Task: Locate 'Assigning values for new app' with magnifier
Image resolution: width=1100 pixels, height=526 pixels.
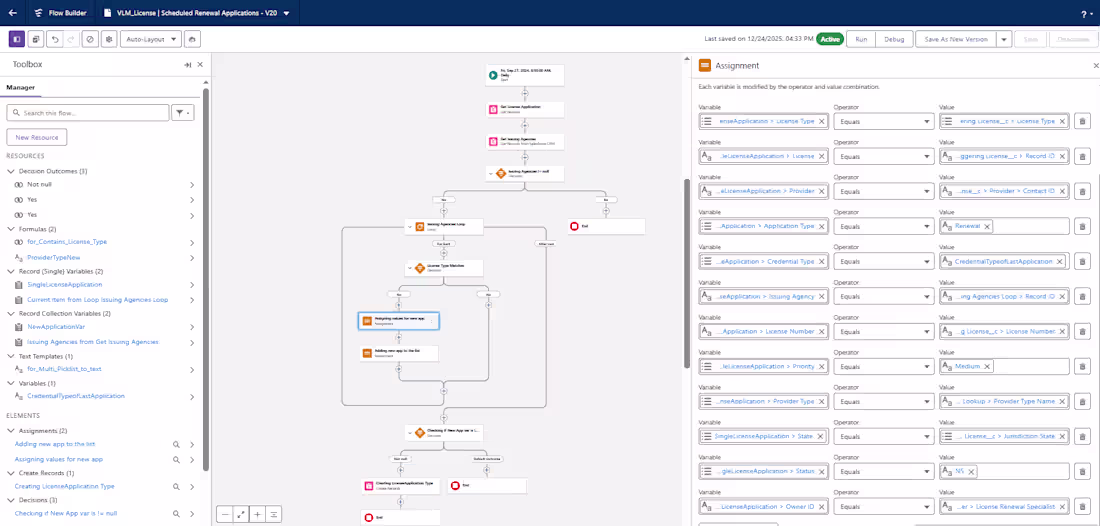Action: point(177,459)
